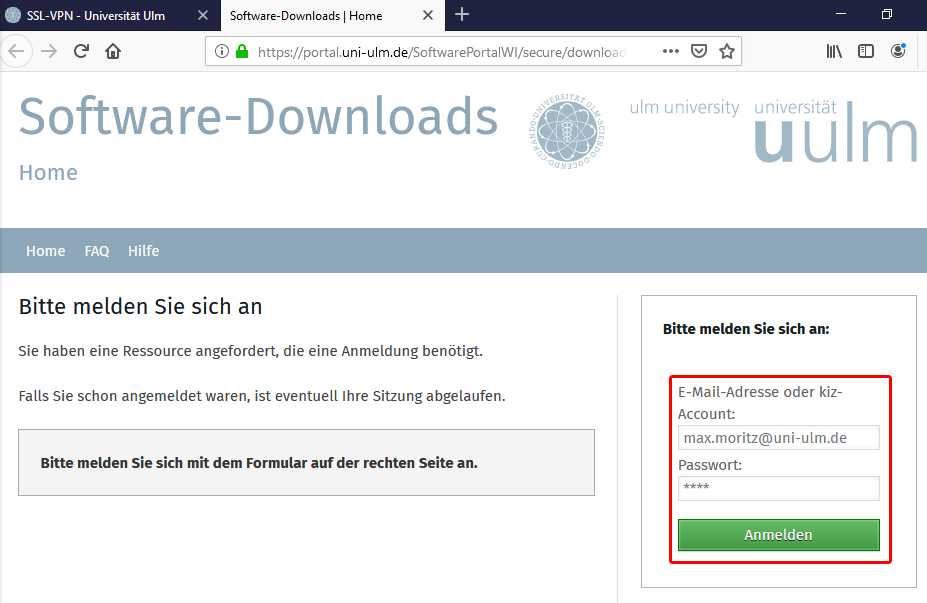Open Hilfe in the navigation bar
927x603 pixels.
click(144, 251)
